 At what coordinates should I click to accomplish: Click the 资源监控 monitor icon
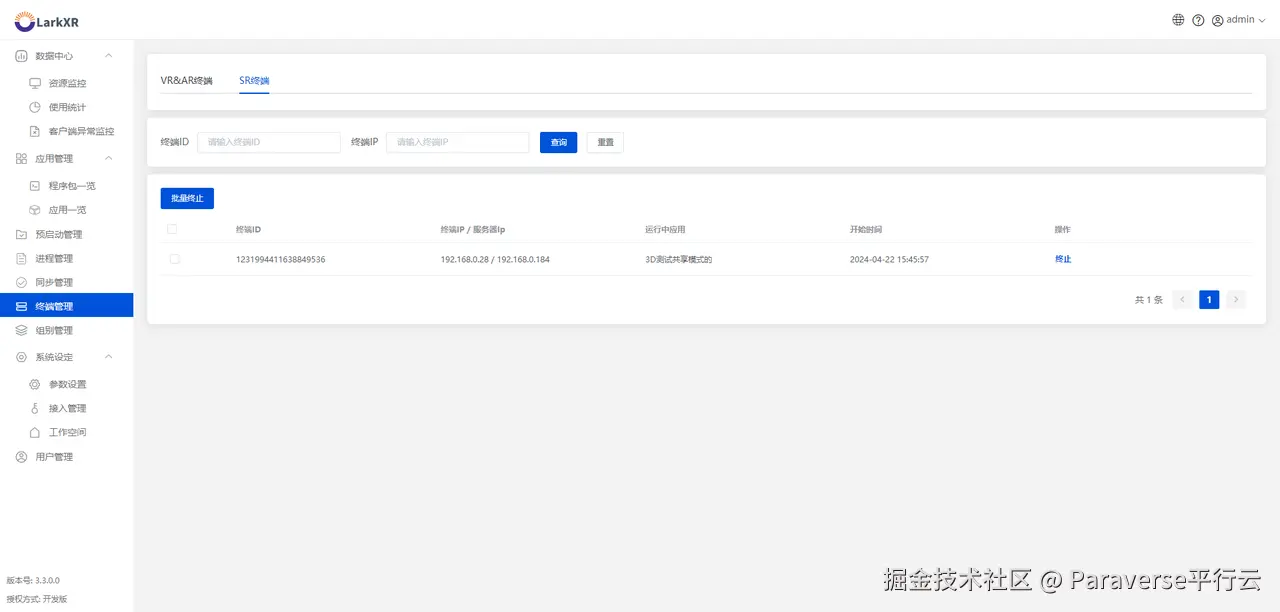coord(35,83)
